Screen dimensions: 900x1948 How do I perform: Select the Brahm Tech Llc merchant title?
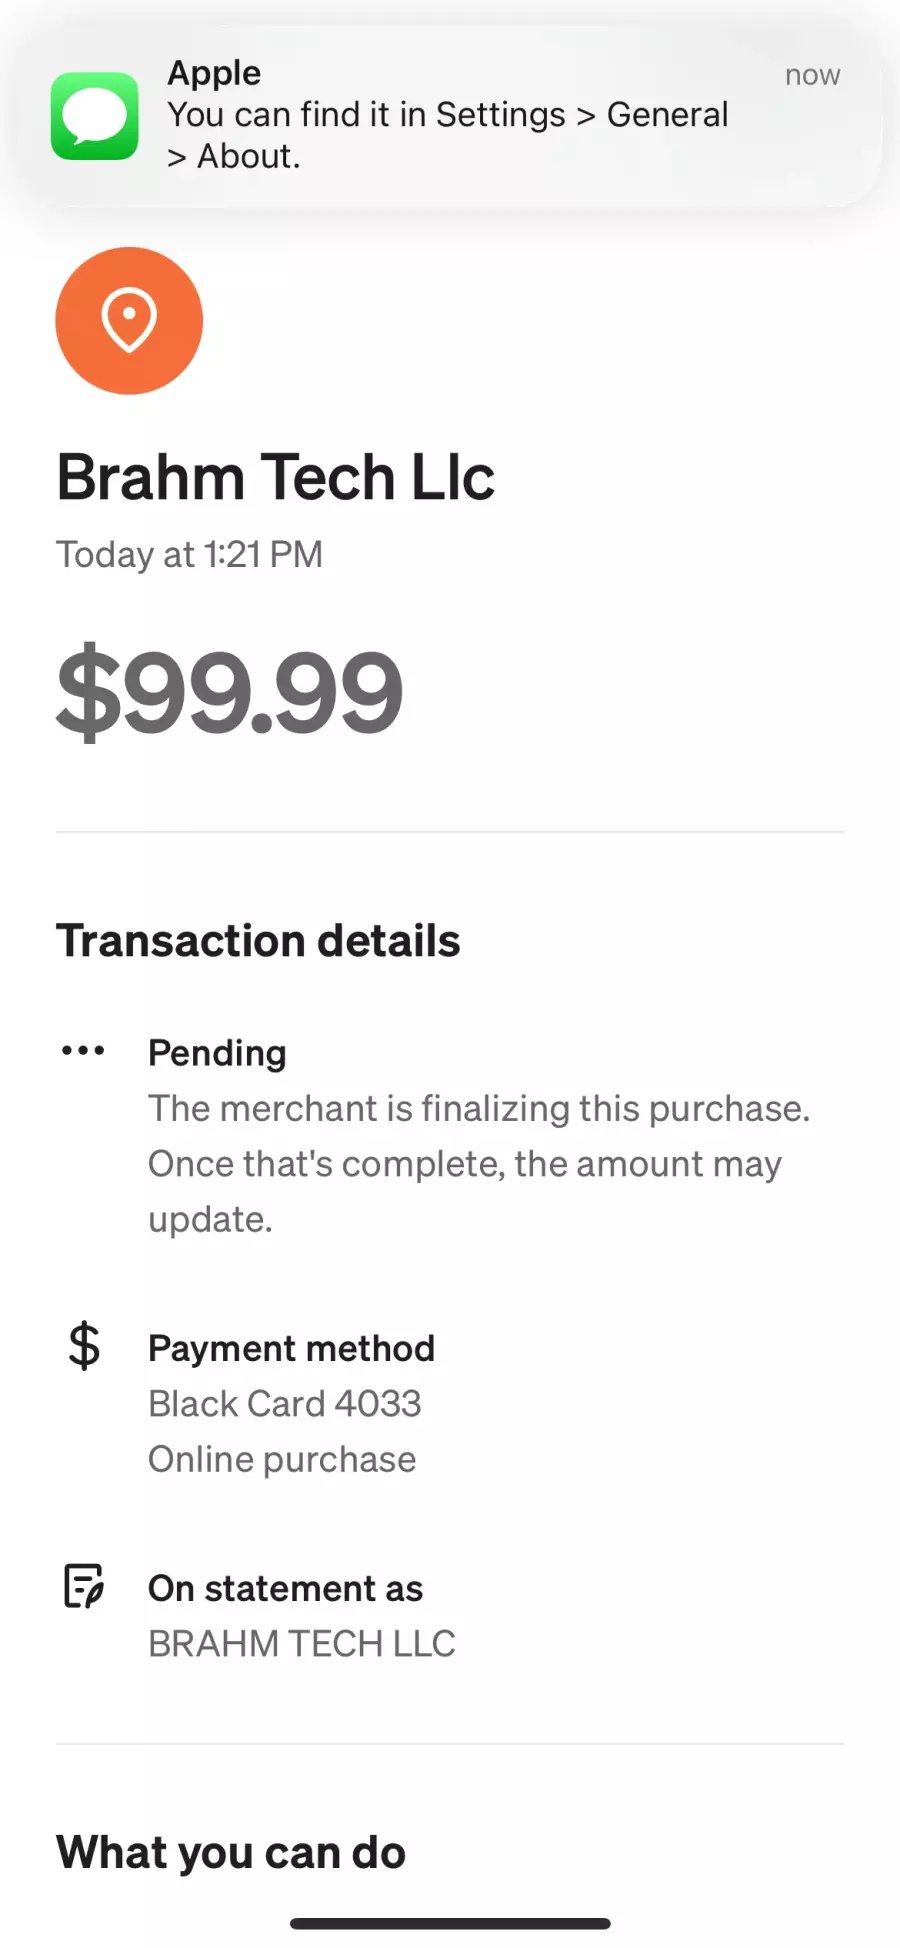(x=275, y=477)
